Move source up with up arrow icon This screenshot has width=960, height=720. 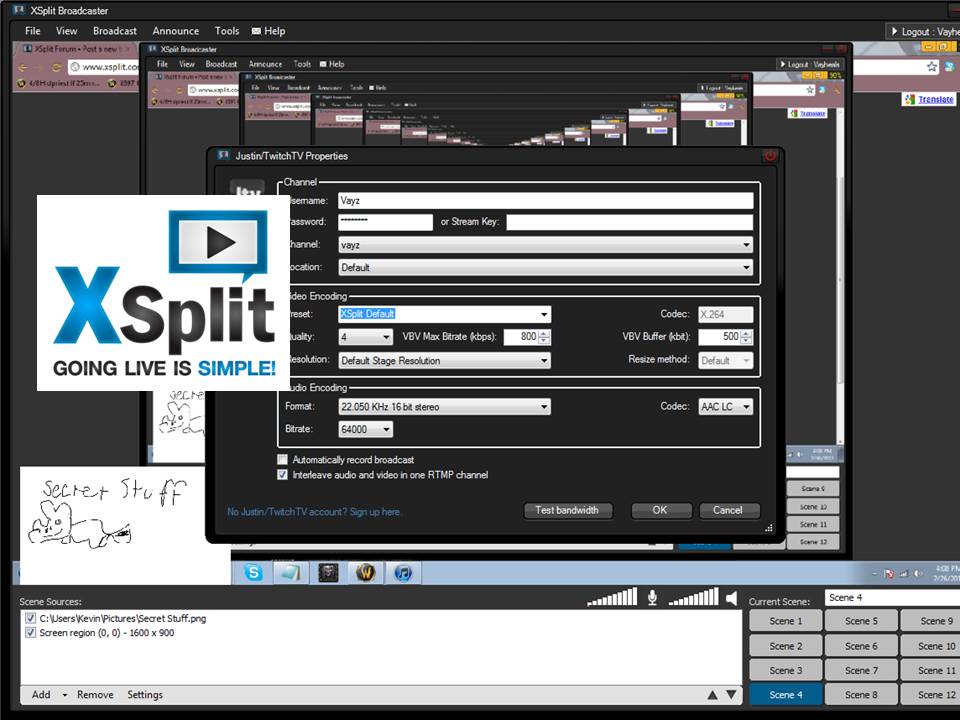click(x=712, y=695)
